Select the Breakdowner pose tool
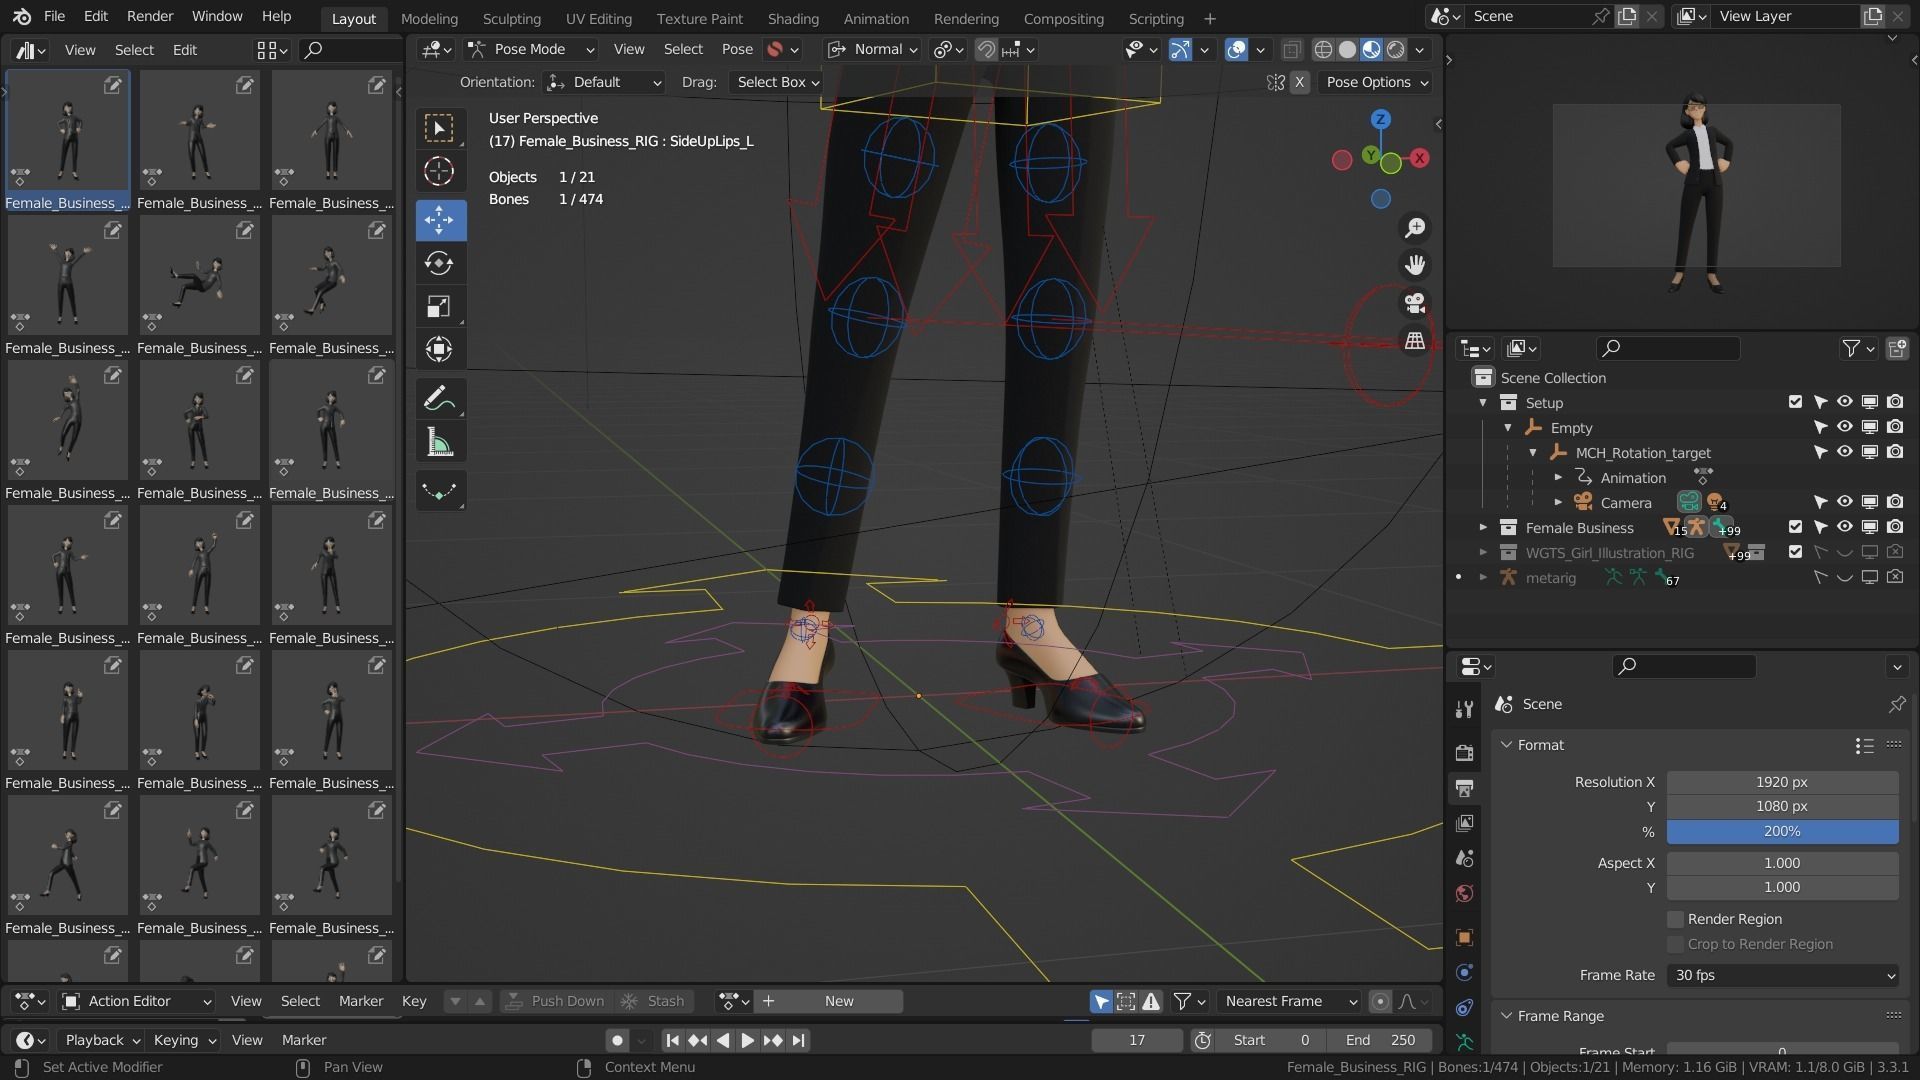 point(439,490)
